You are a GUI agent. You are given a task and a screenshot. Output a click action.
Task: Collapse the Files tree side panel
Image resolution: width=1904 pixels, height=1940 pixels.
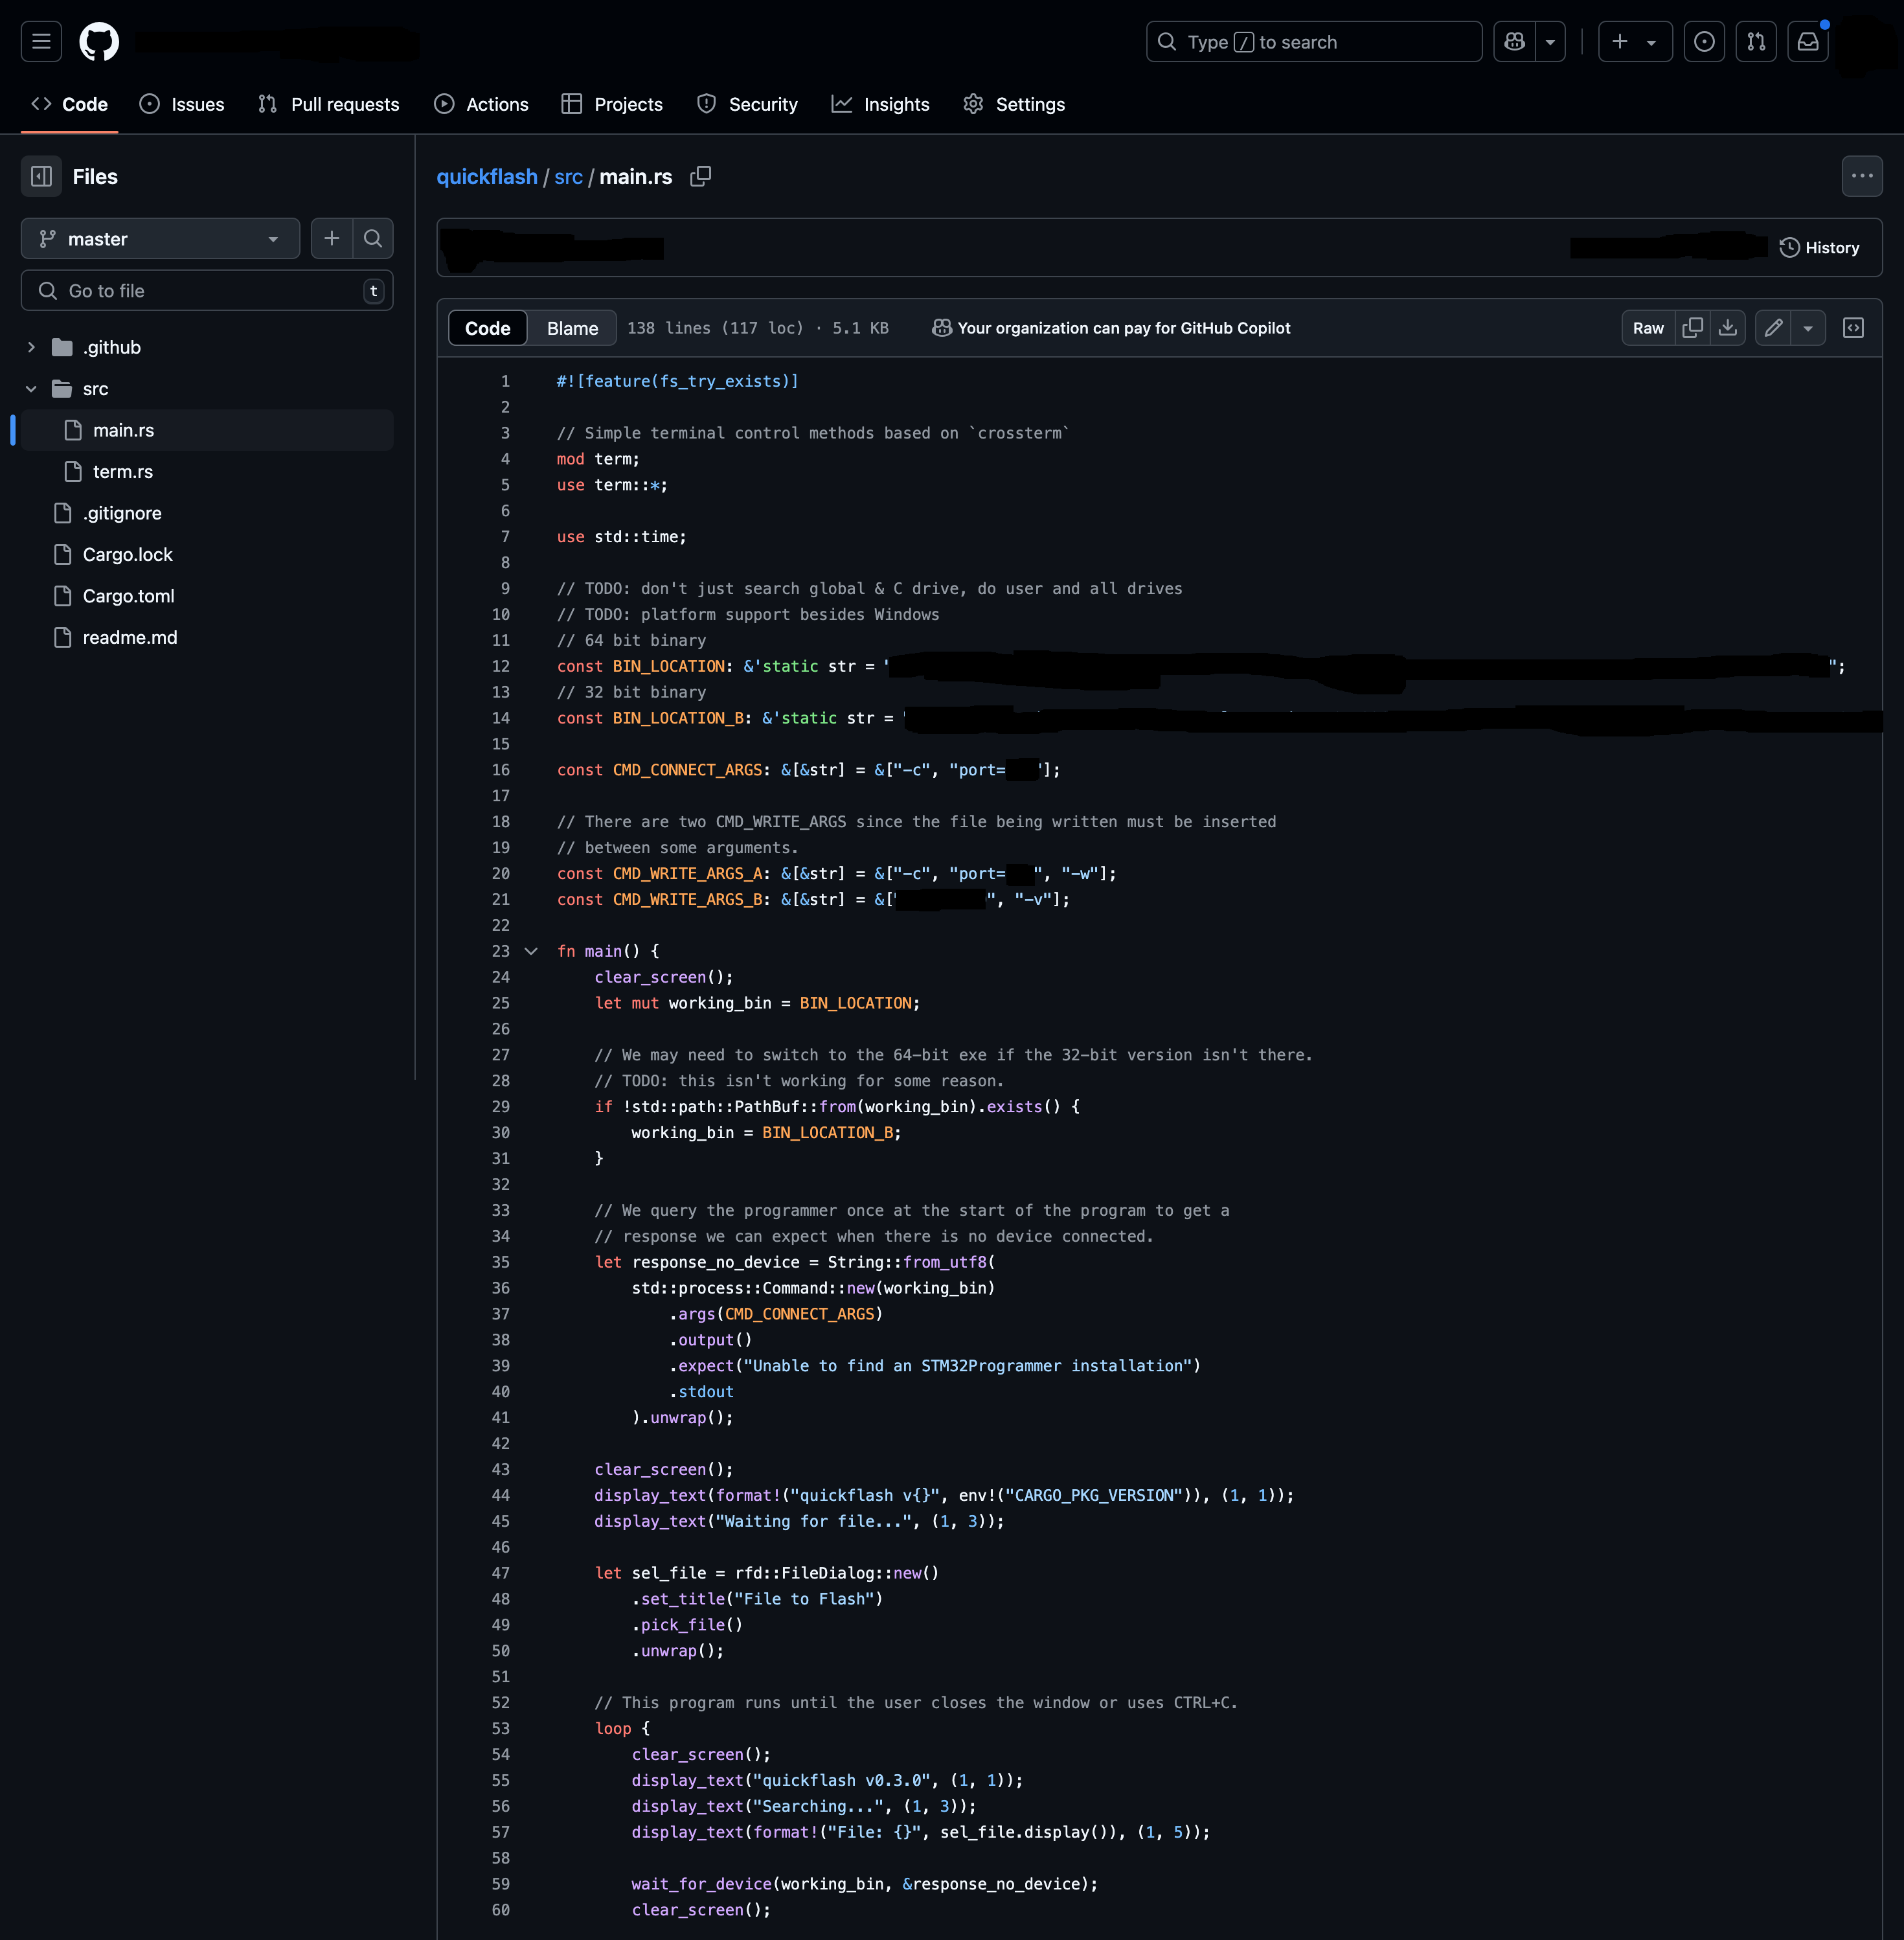pos(41,176)
